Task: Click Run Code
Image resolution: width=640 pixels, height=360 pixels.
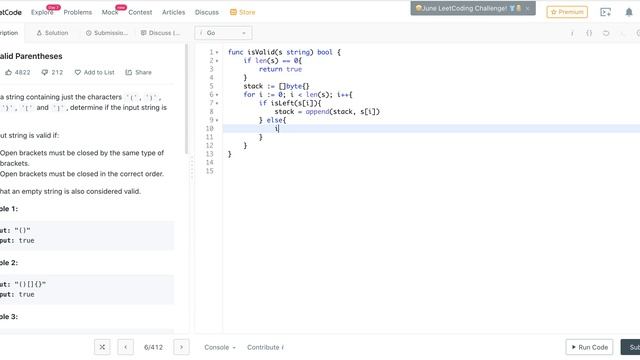Action: coord(589,347)
